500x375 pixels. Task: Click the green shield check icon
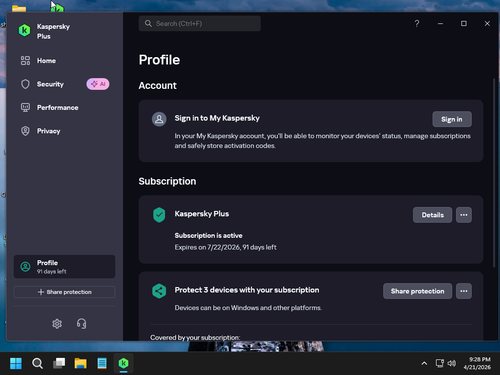pos(159,215)
